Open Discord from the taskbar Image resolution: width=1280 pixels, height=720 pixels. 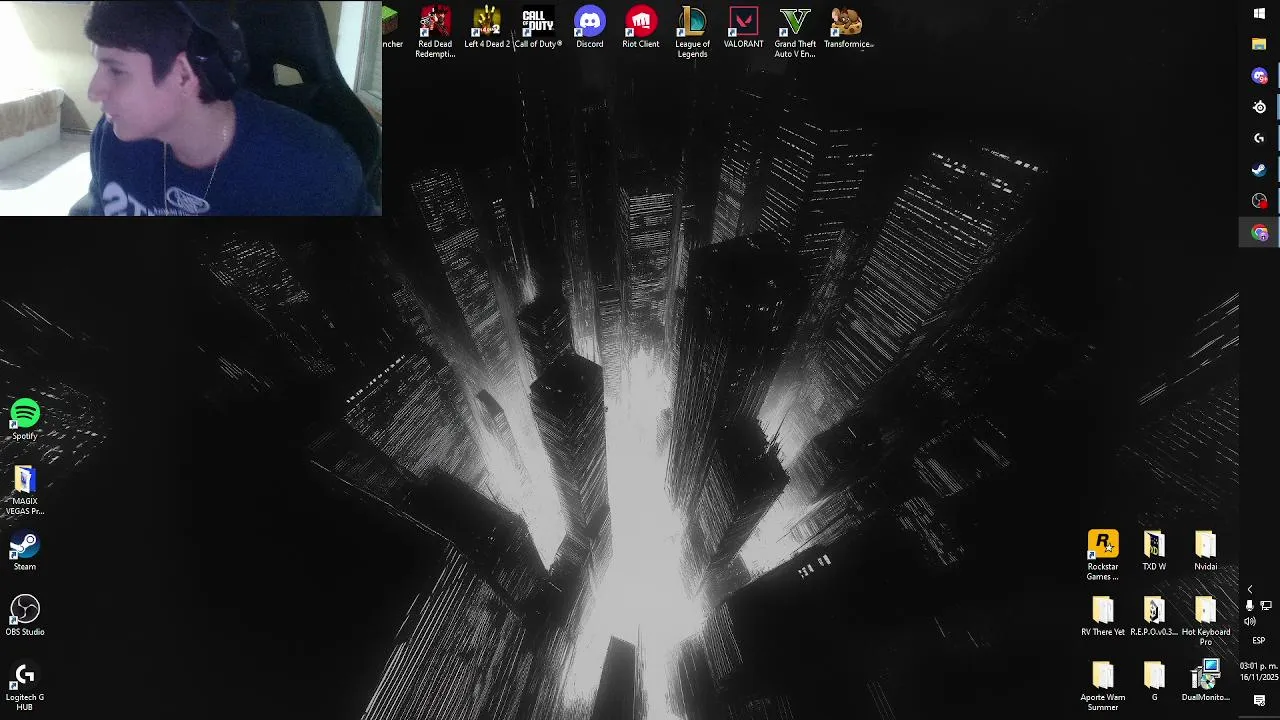1259,76
